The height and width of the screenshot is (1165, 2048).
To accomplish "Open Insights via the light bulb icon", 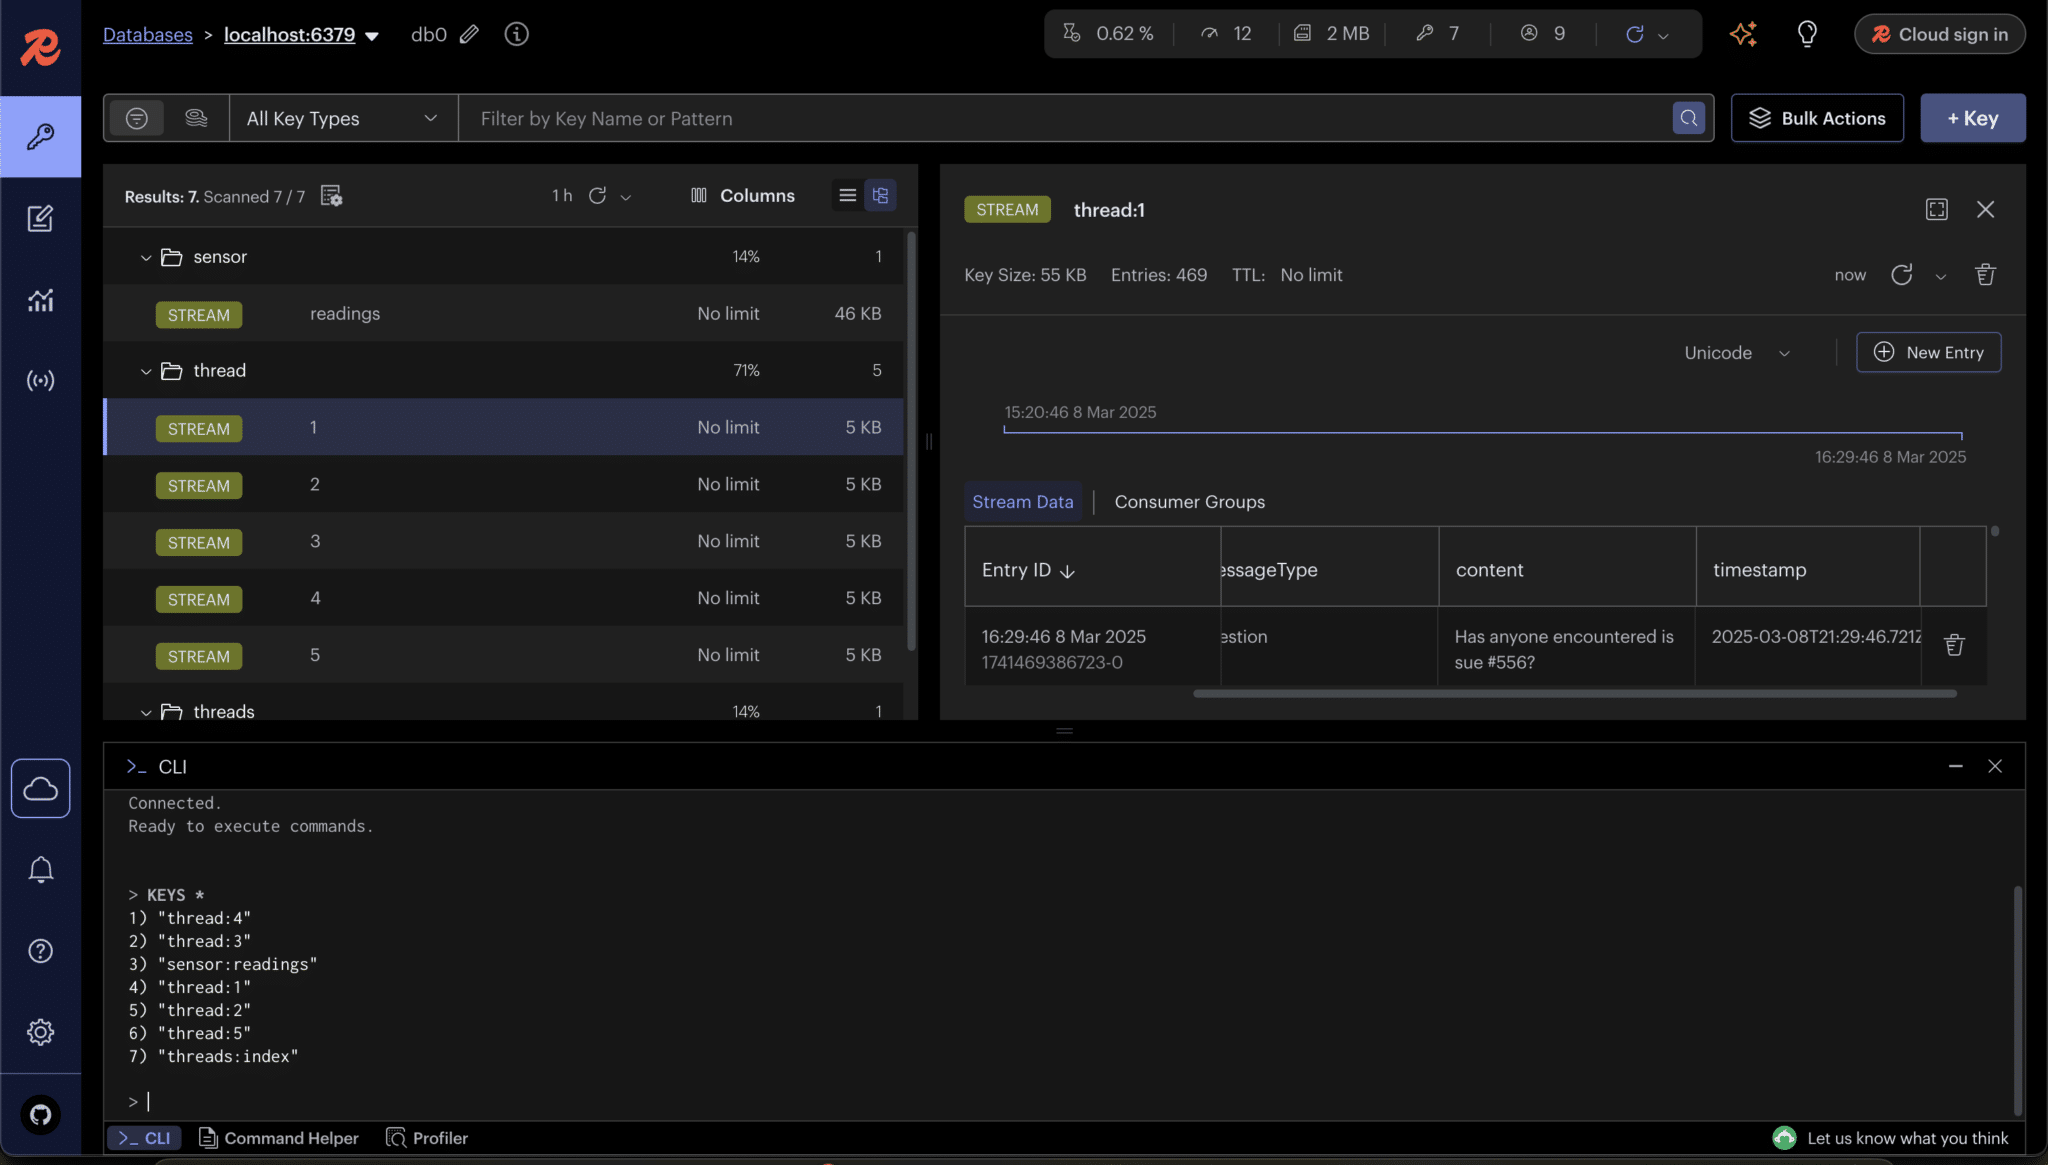I will click(x=1807, y=33).
